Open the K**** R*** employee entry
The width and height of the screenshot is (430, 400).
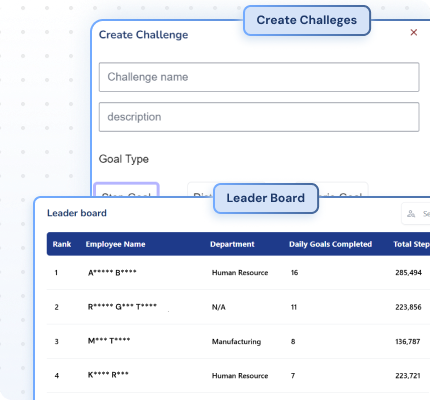tap(108, 375)
